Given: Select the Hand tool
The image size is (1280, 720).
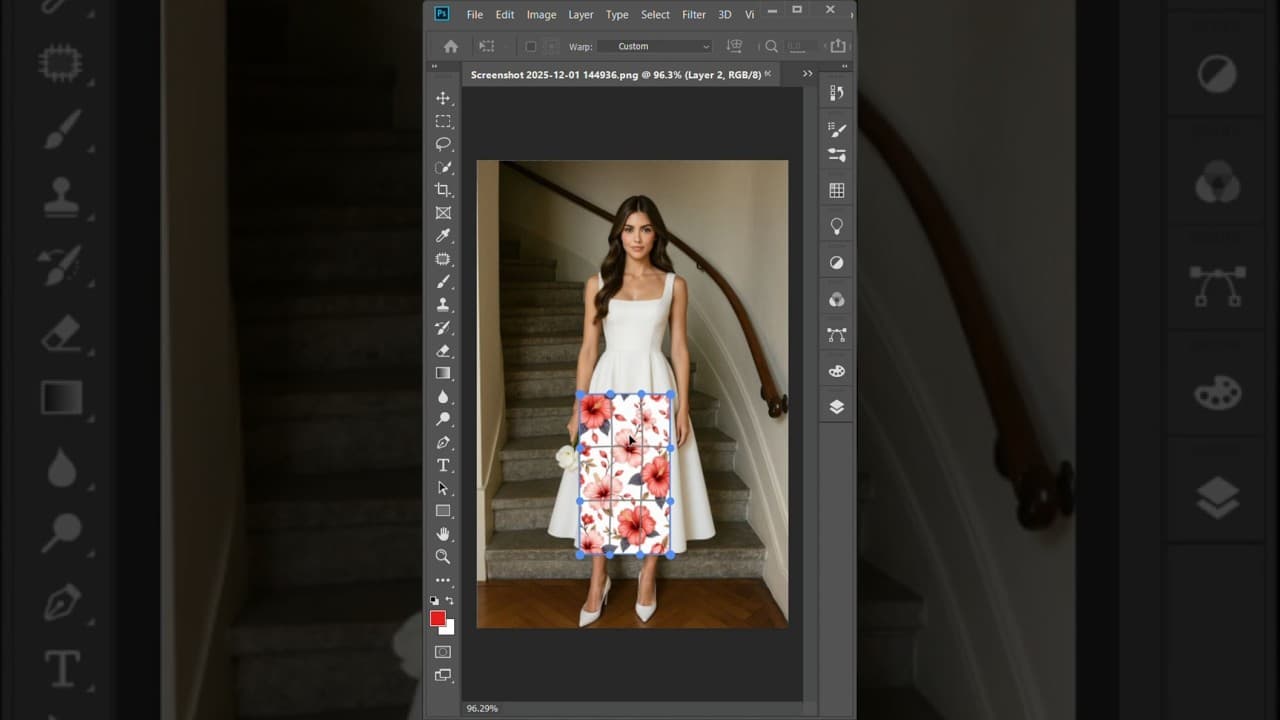Looking at the screenshot, I should tap(443, 534).
